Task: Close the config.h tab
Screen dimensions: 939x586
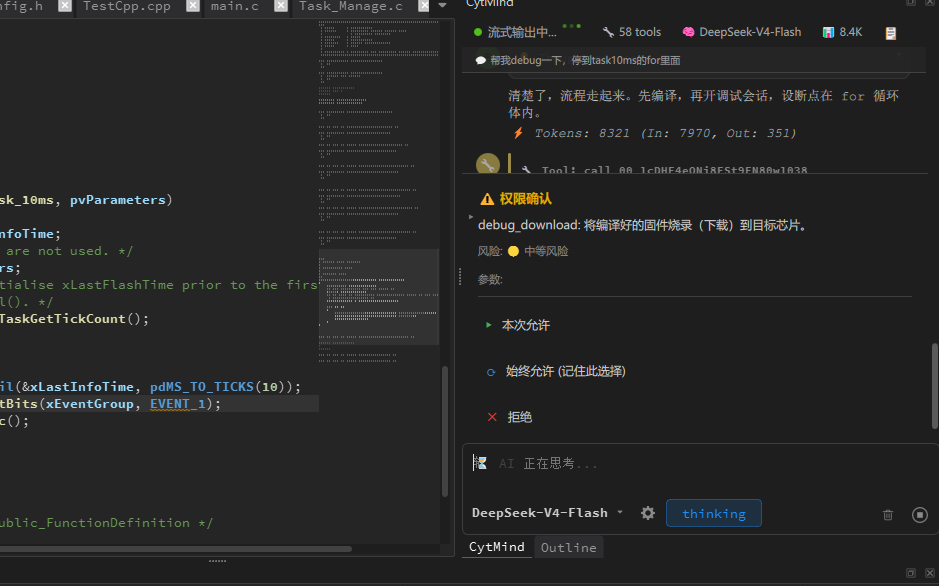Action: coord(65,6)
